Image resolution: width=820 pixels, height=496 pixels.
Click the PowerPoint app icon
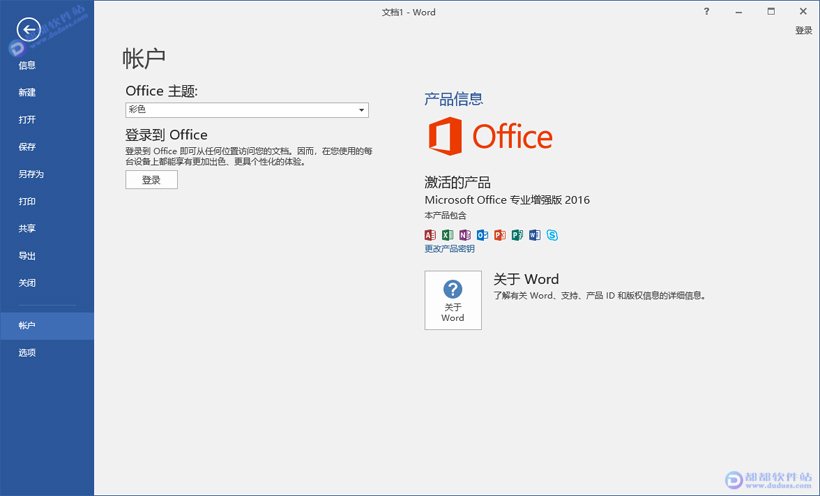(x=500, y=235)
